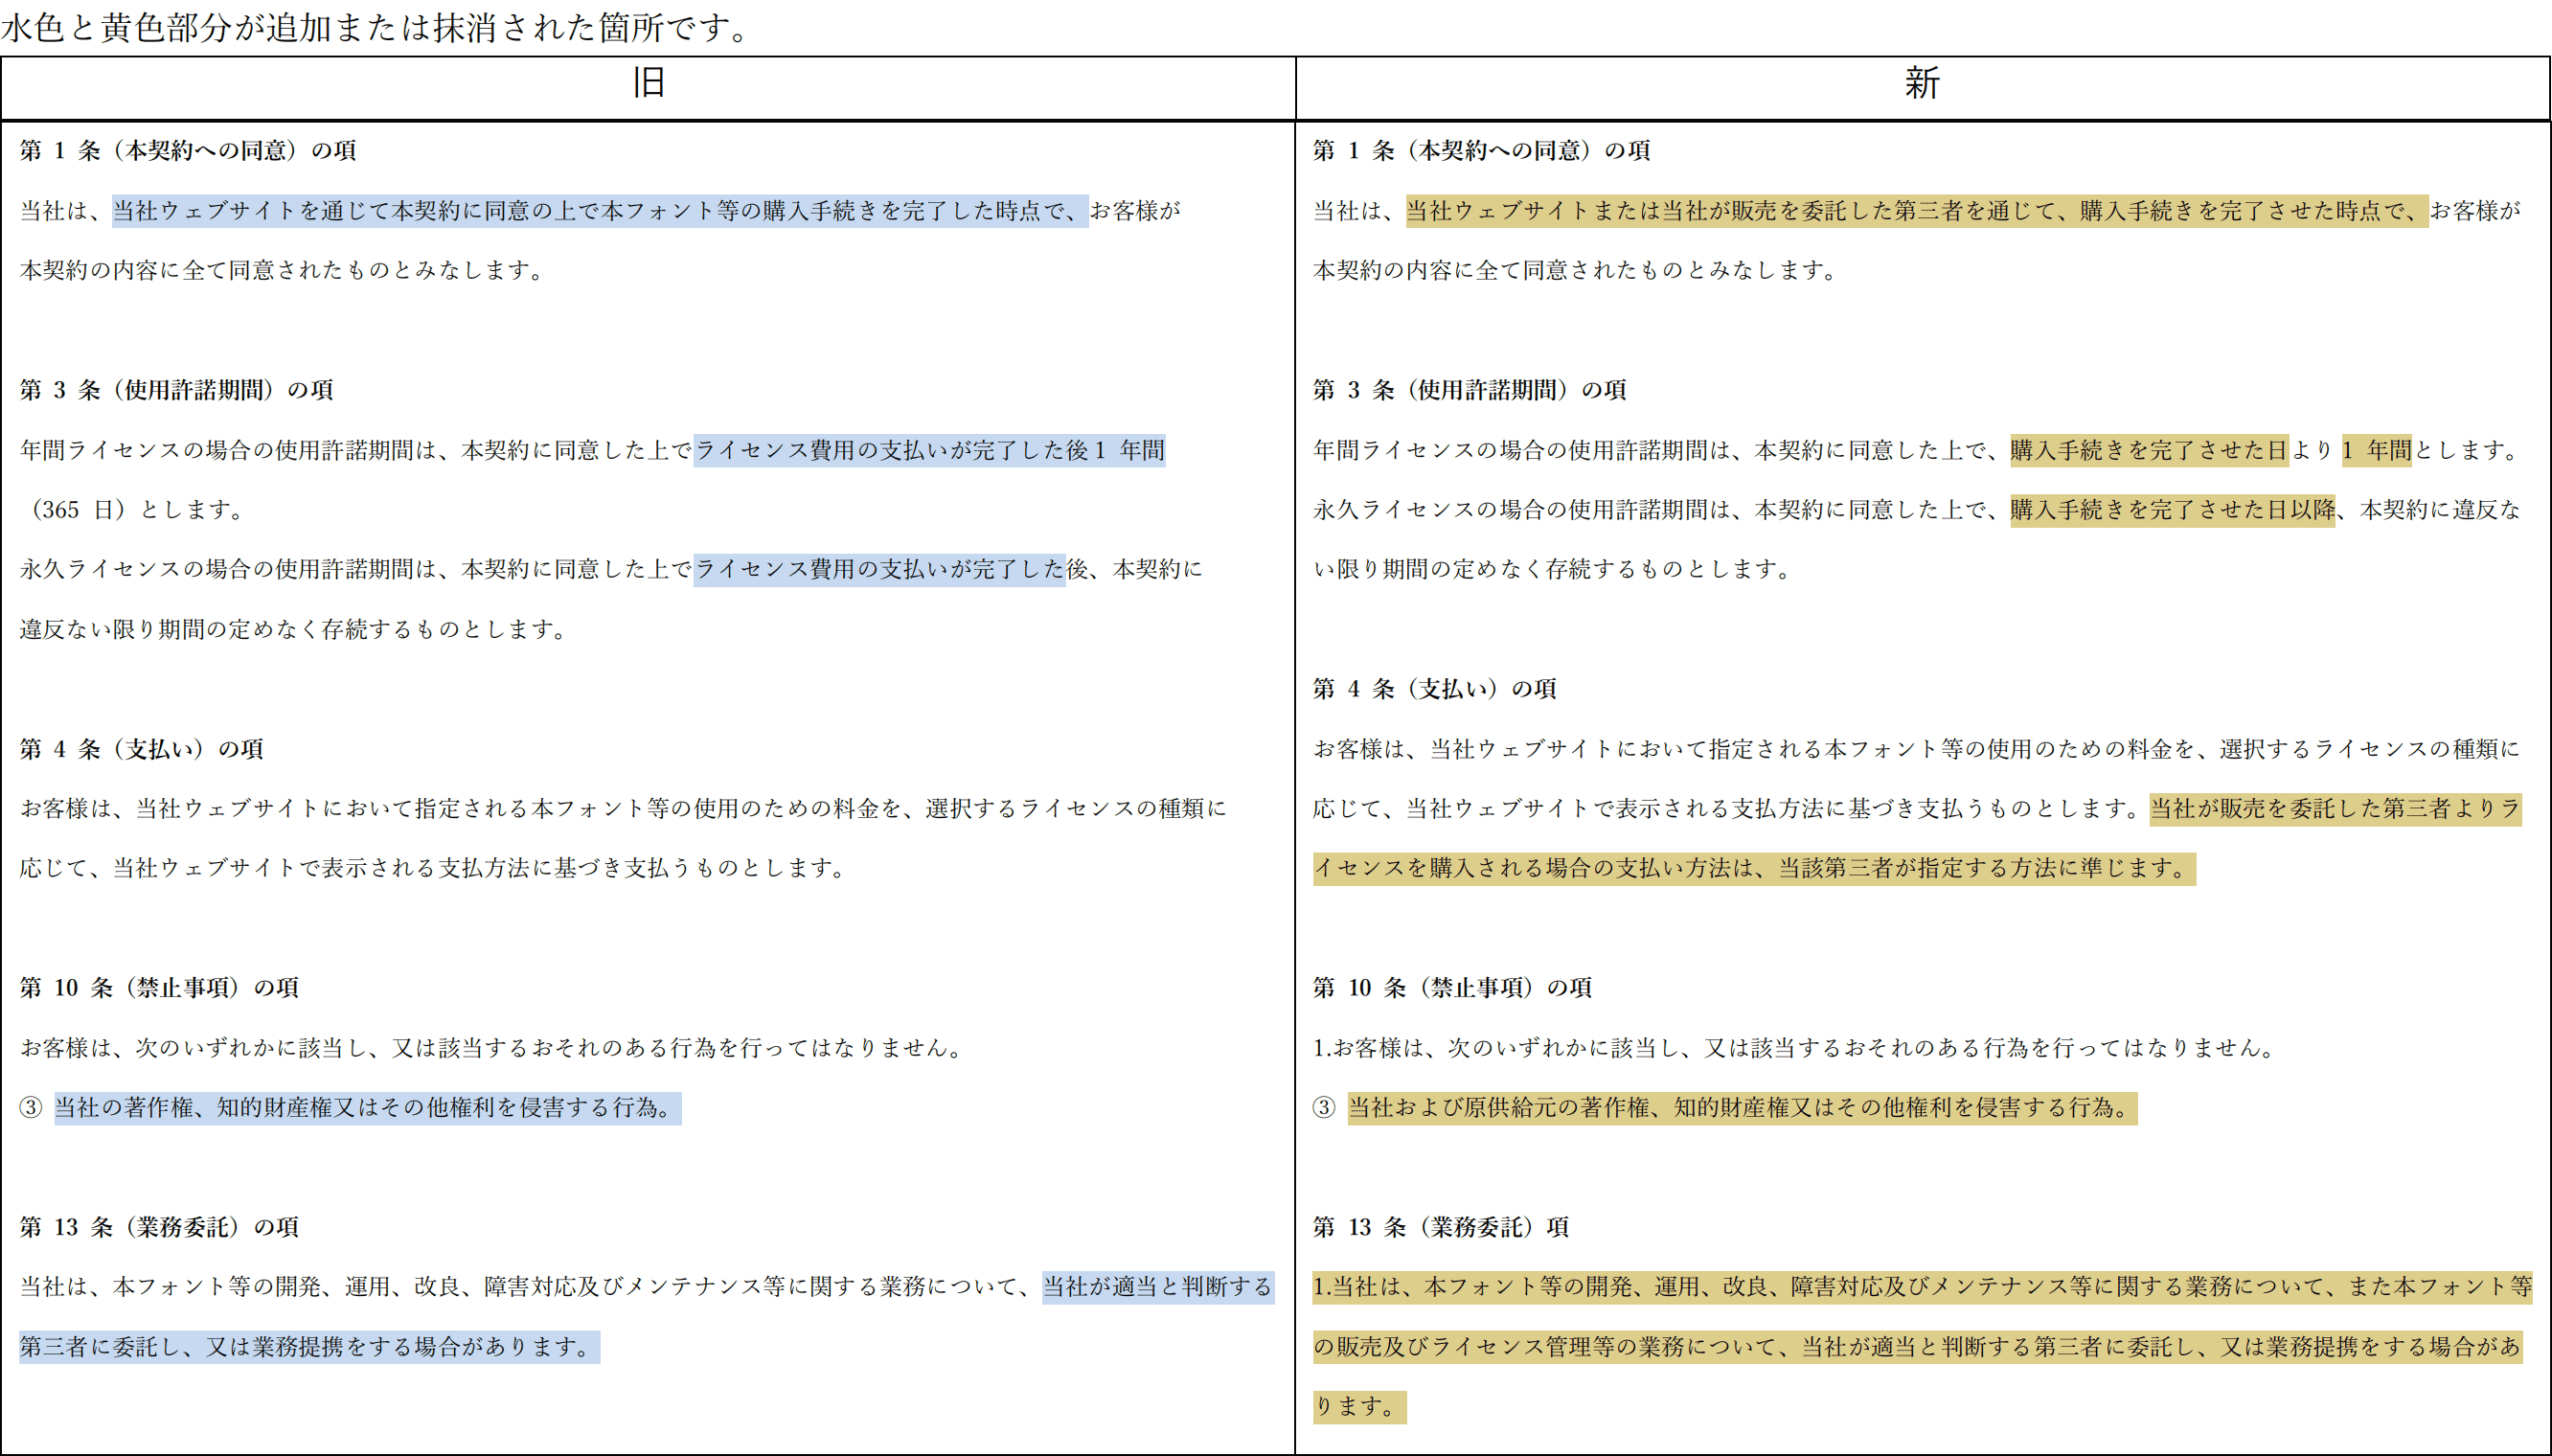
Task: Click the yellow item ③ 当社および原供給元 line
Action: (x=1741, y=1108)
